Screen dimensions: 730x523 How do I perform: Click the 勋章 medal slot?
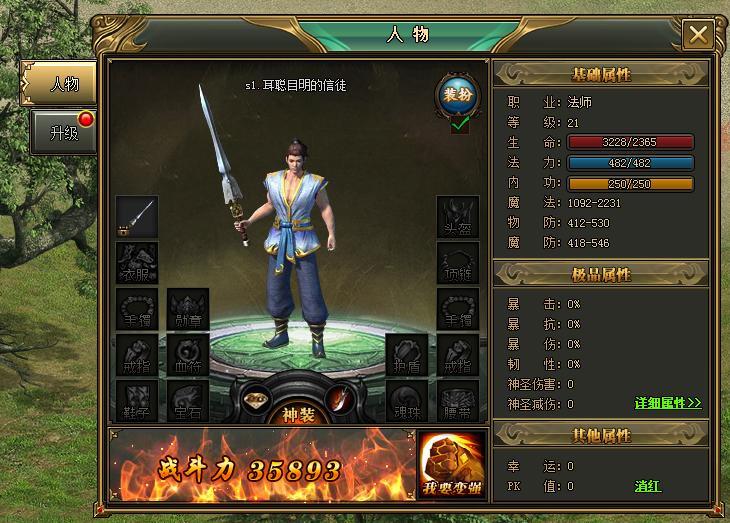tap(188, 309)
